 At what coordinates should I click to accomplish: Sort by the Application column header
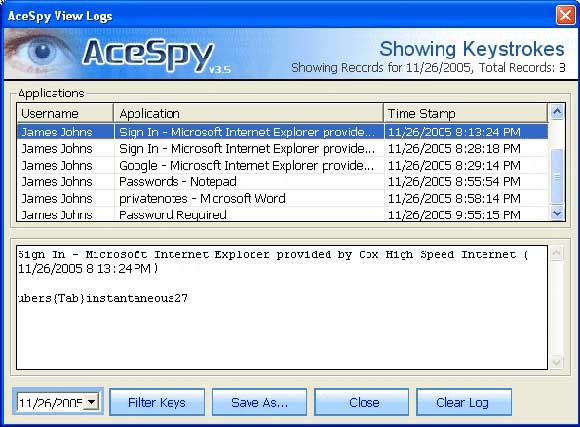coord(249,113)
